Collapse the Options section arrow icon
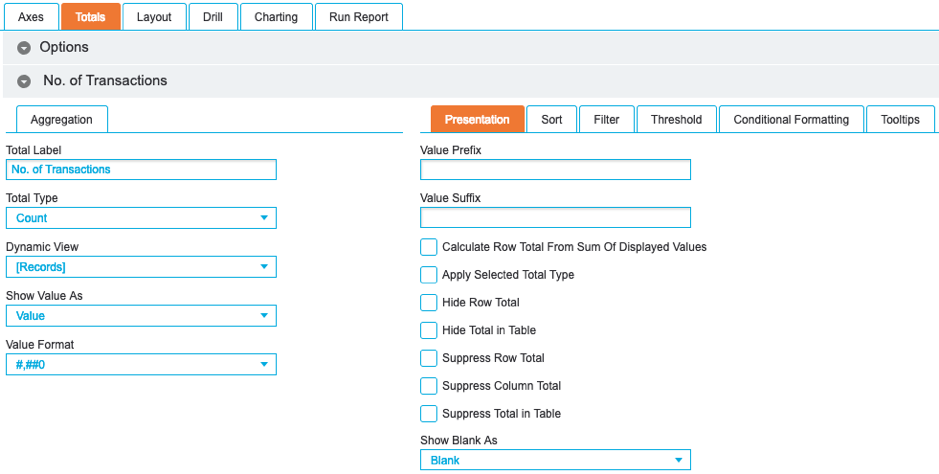Image resolution: width=939 pixels, height=474 pixels. [x=24, y=48]
